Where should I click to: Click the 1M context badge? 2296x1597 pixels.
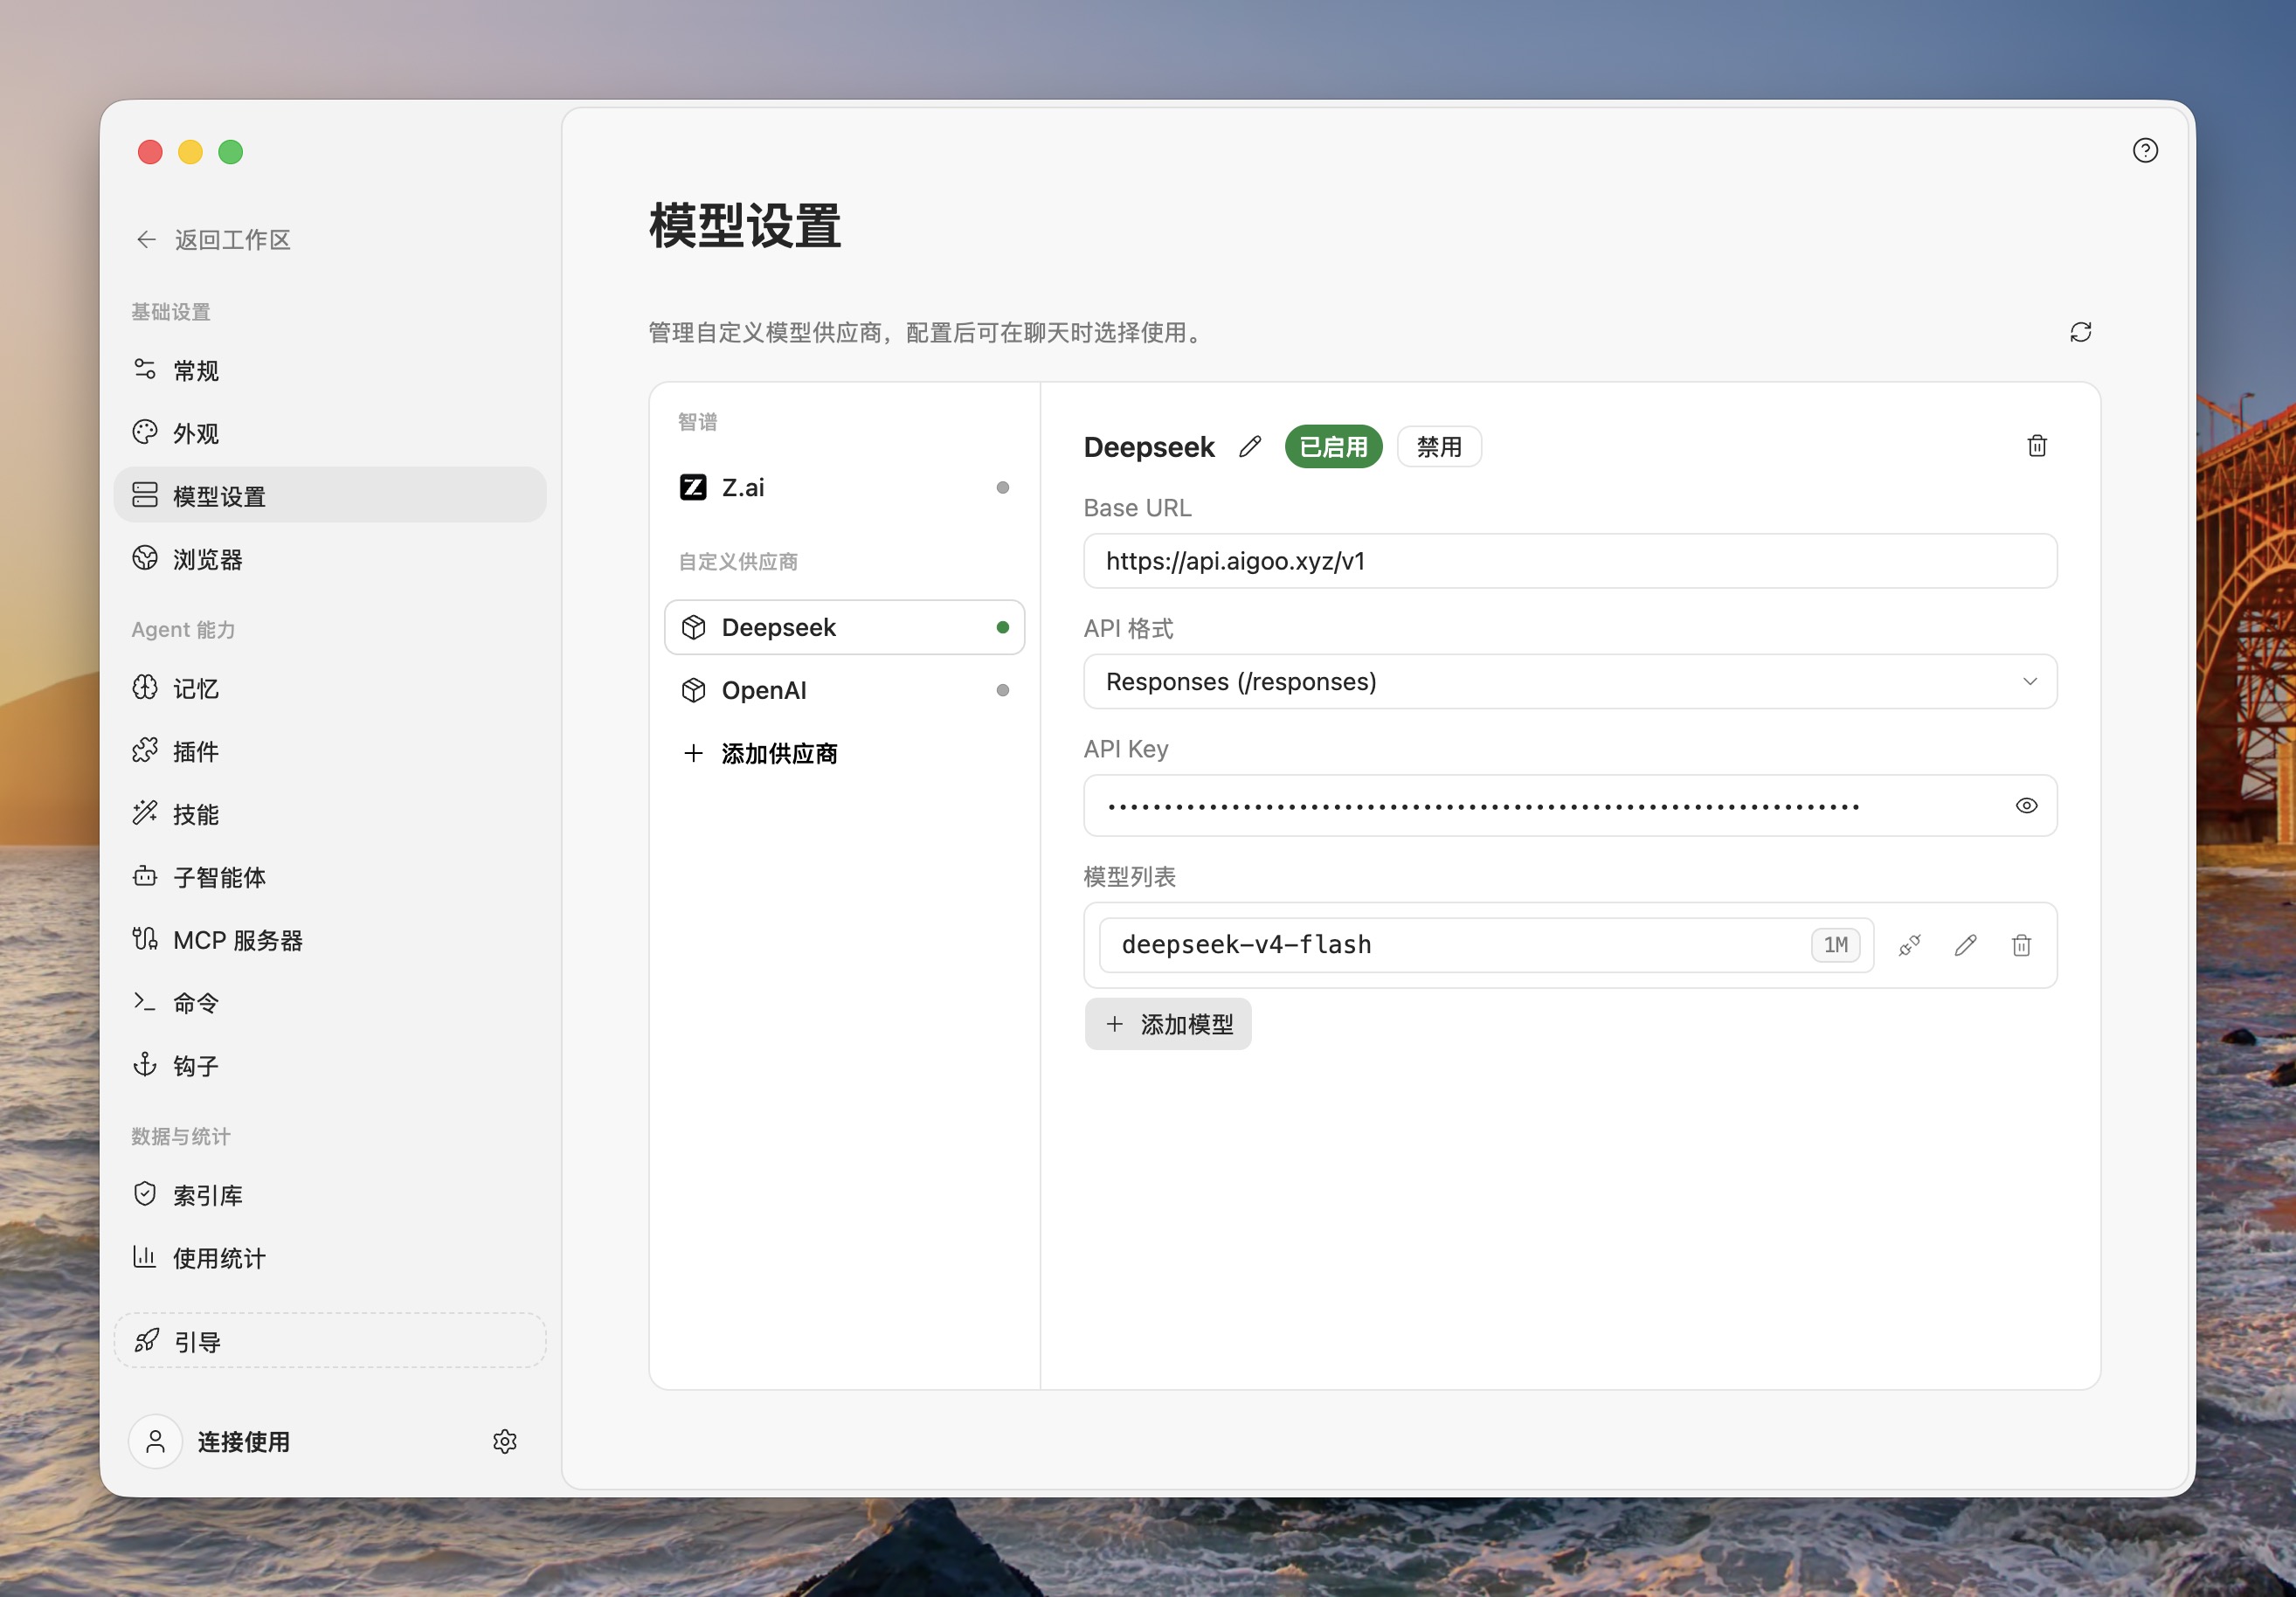(1835, 945)
